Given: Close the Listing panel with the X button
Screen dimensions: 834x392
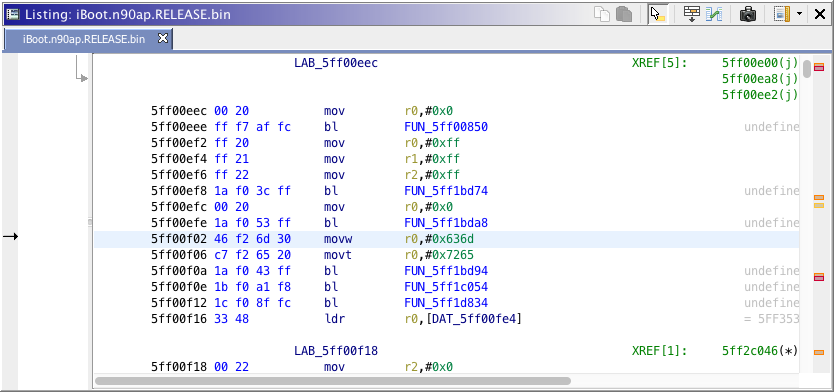Looking at the screenshot, I should 820,14.
